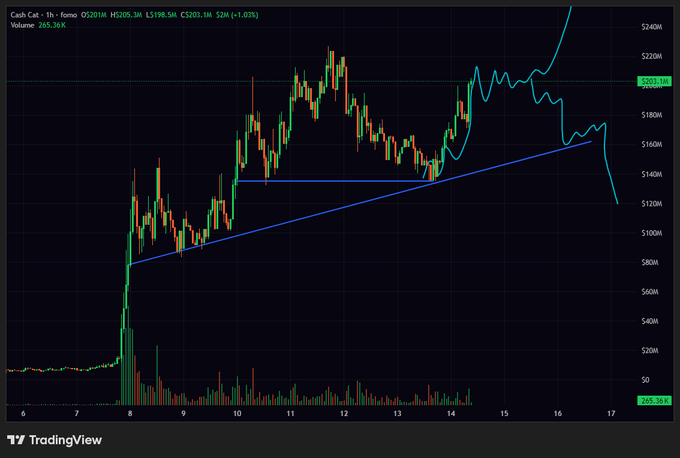Image resolution: width=680 pixels, height=458 pixels.
Task: Click the $140M price axis label
Action: point(652,174)
